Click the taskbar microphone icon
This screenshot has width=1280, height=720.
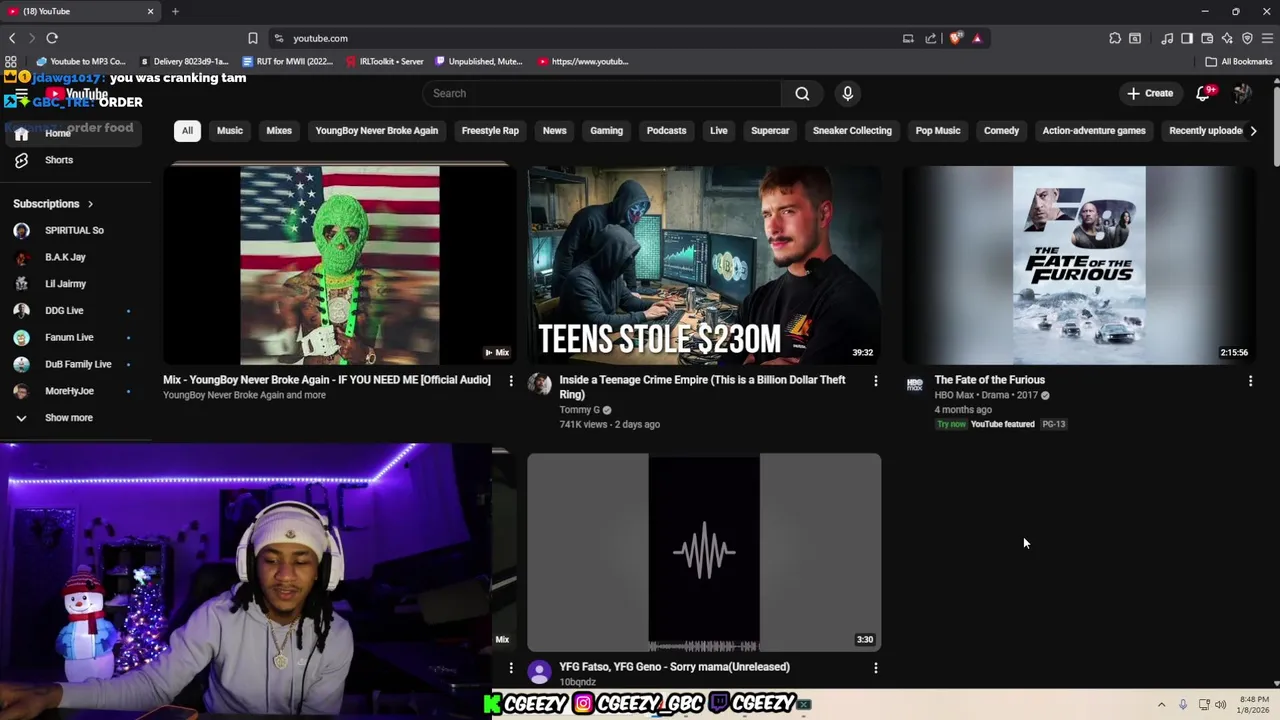(x=1183, y=705)
